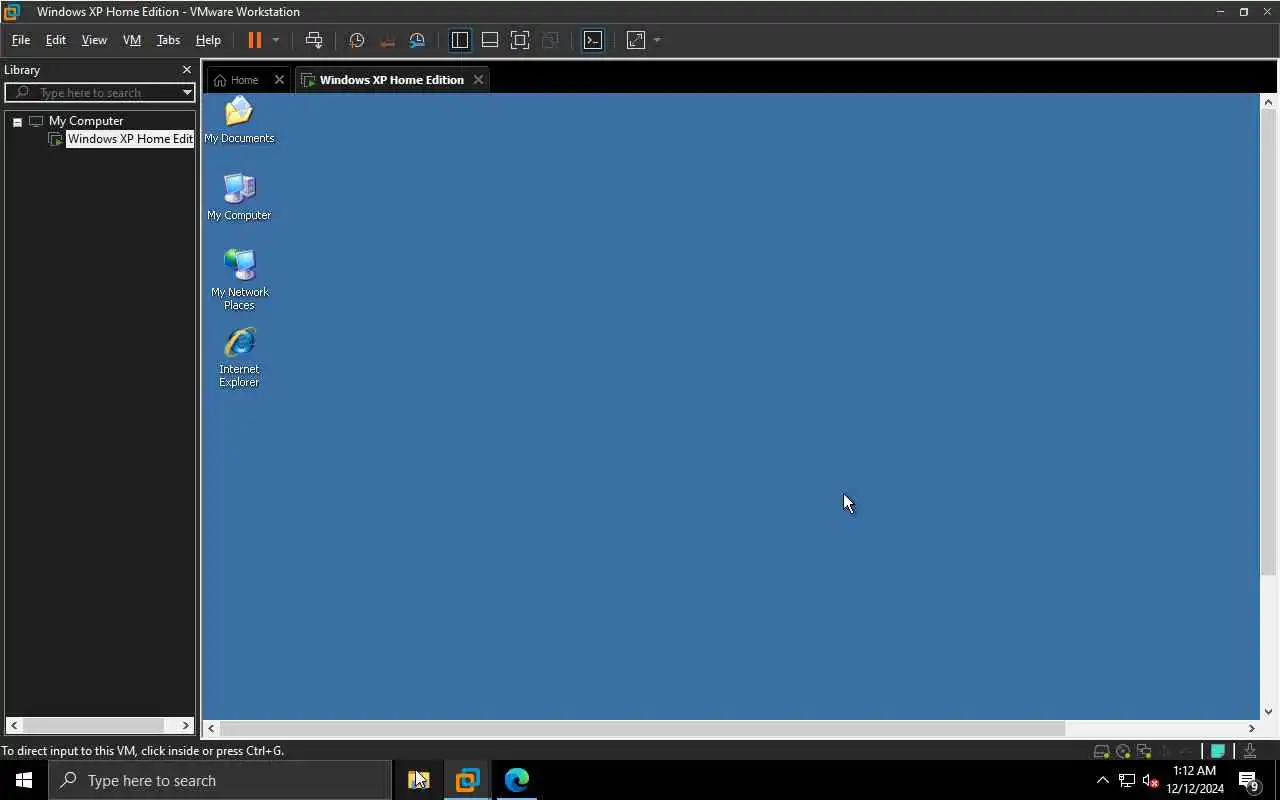
Task: Pause the virtual machine with the orange button
Action: tap(254, 40)
